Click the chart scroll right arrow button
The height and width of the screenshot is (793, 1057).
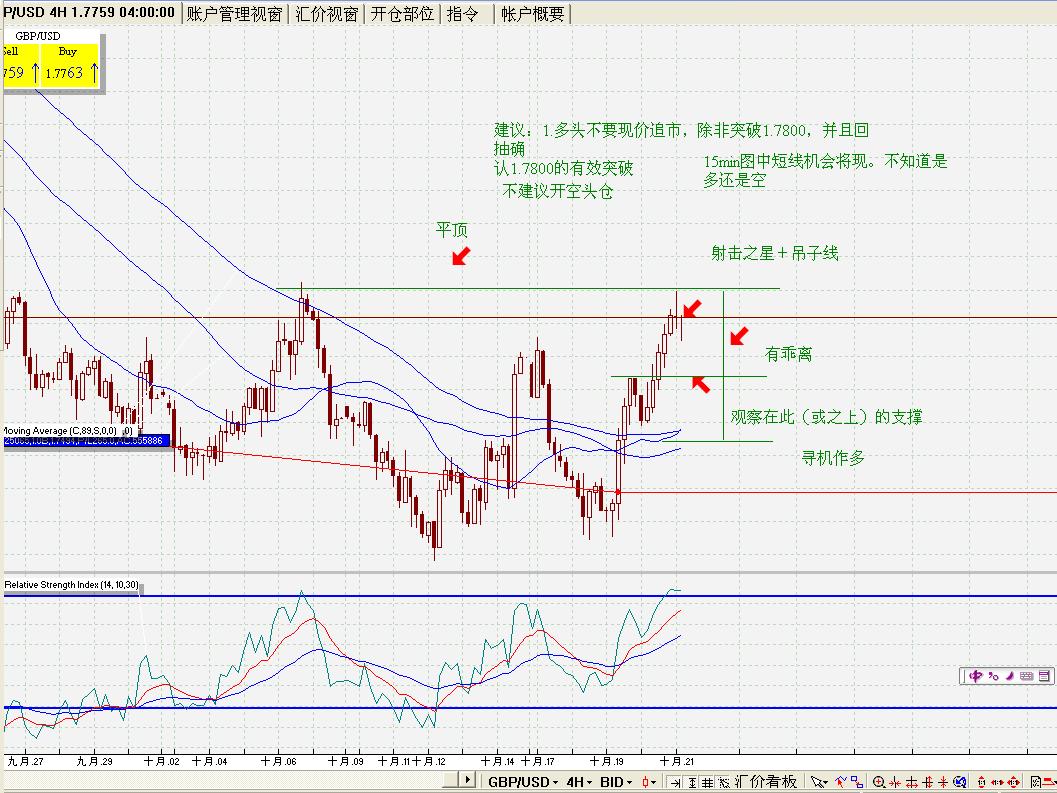pyautogui.click(x=467, y=780)
